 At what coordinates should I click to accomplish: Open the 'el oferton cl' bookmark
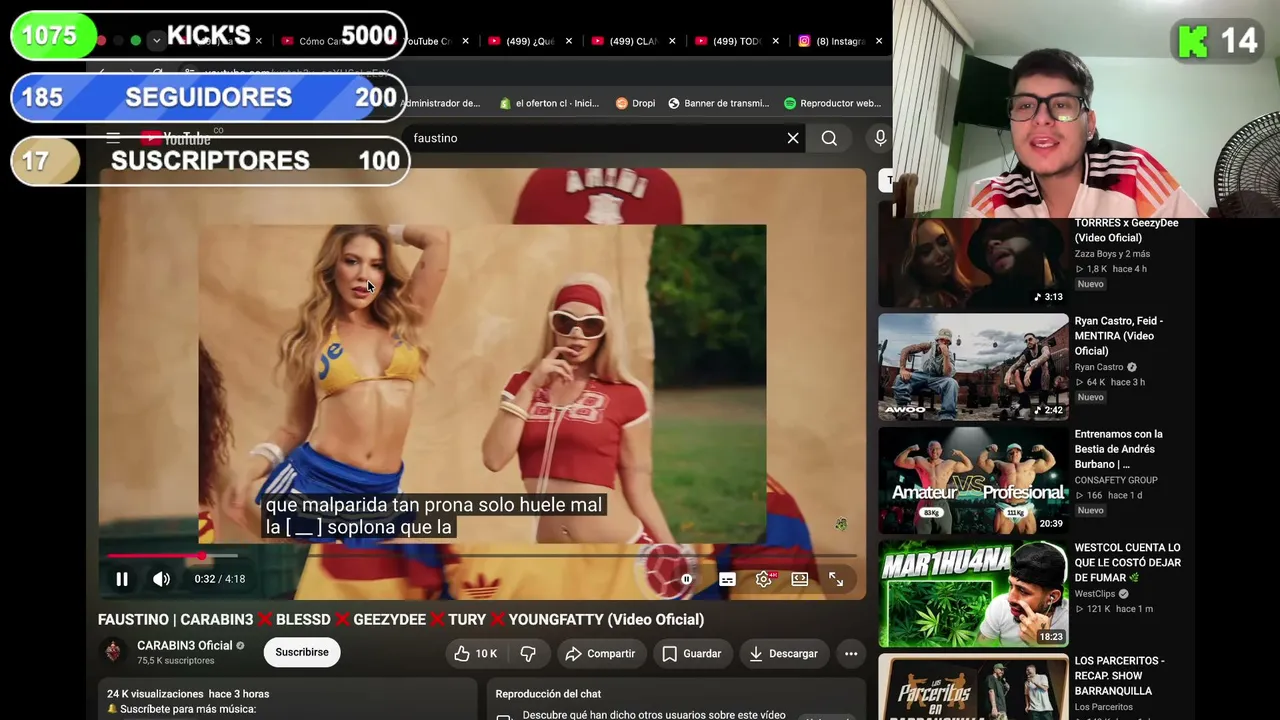click(549, 103)
